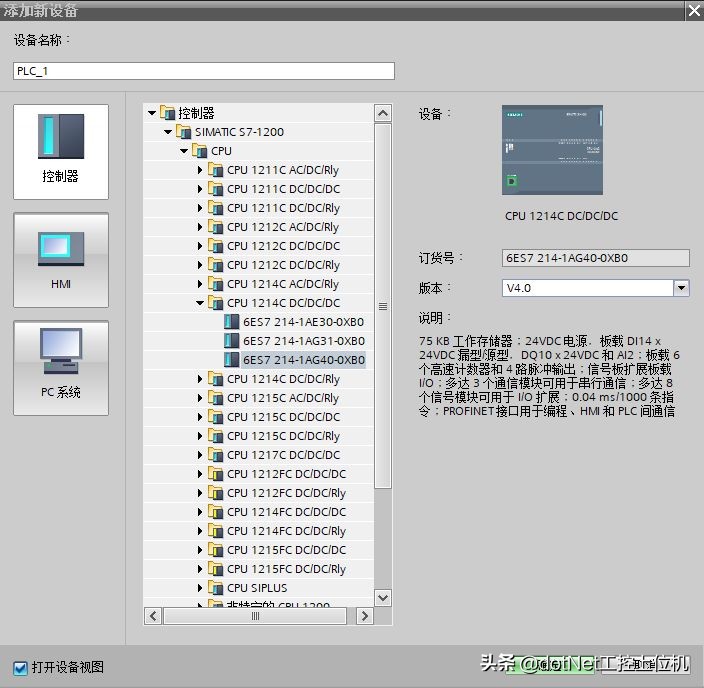The image size is (704, 688).
Task: Select CPU 1214FC DC/DC/DC entry
Action: [x=286, y=512]
